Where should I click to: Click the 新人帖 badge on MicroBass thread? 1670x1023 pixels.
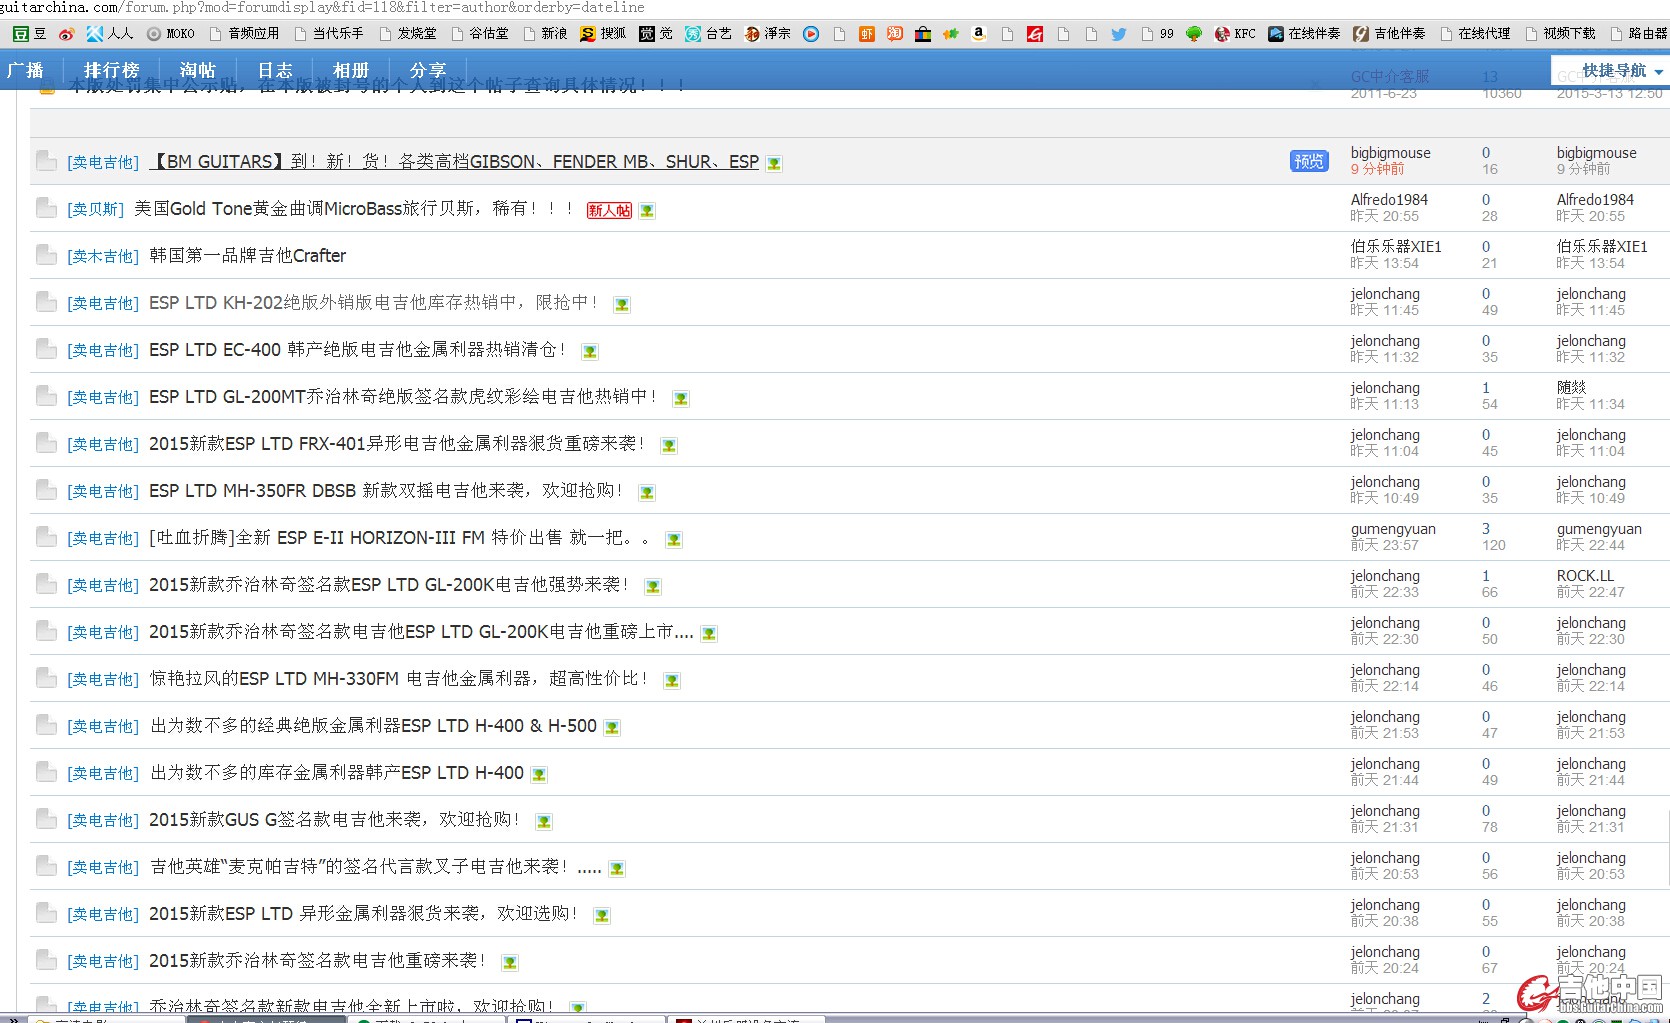tap(609, 210)
